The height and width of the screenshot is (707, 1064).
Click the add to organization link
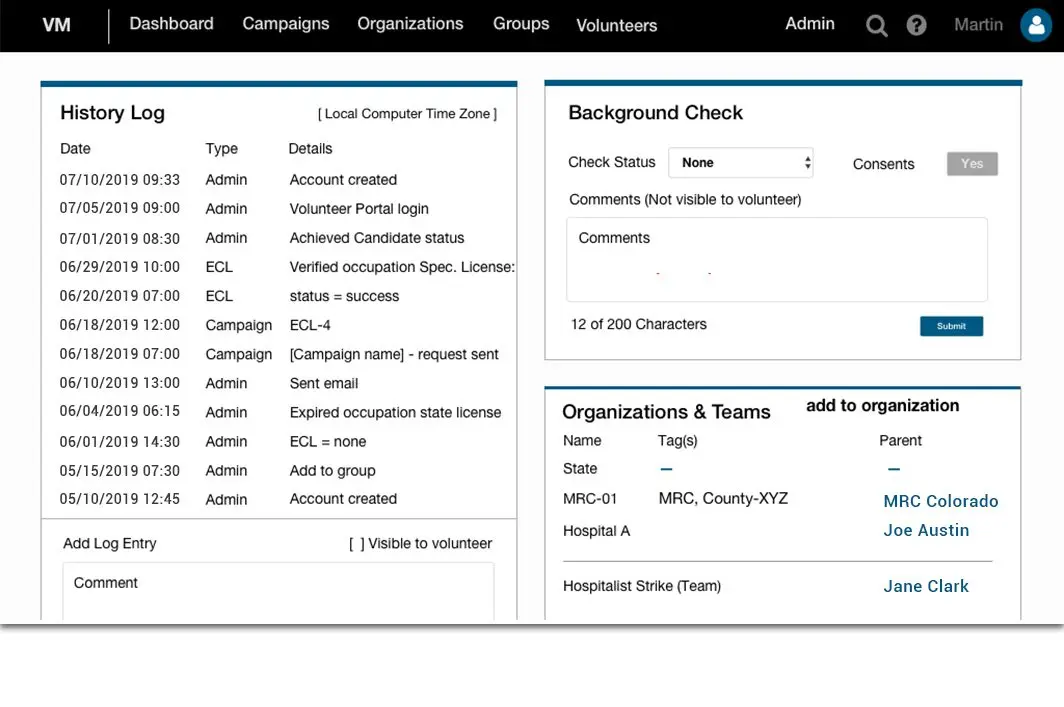pos(882,406)
